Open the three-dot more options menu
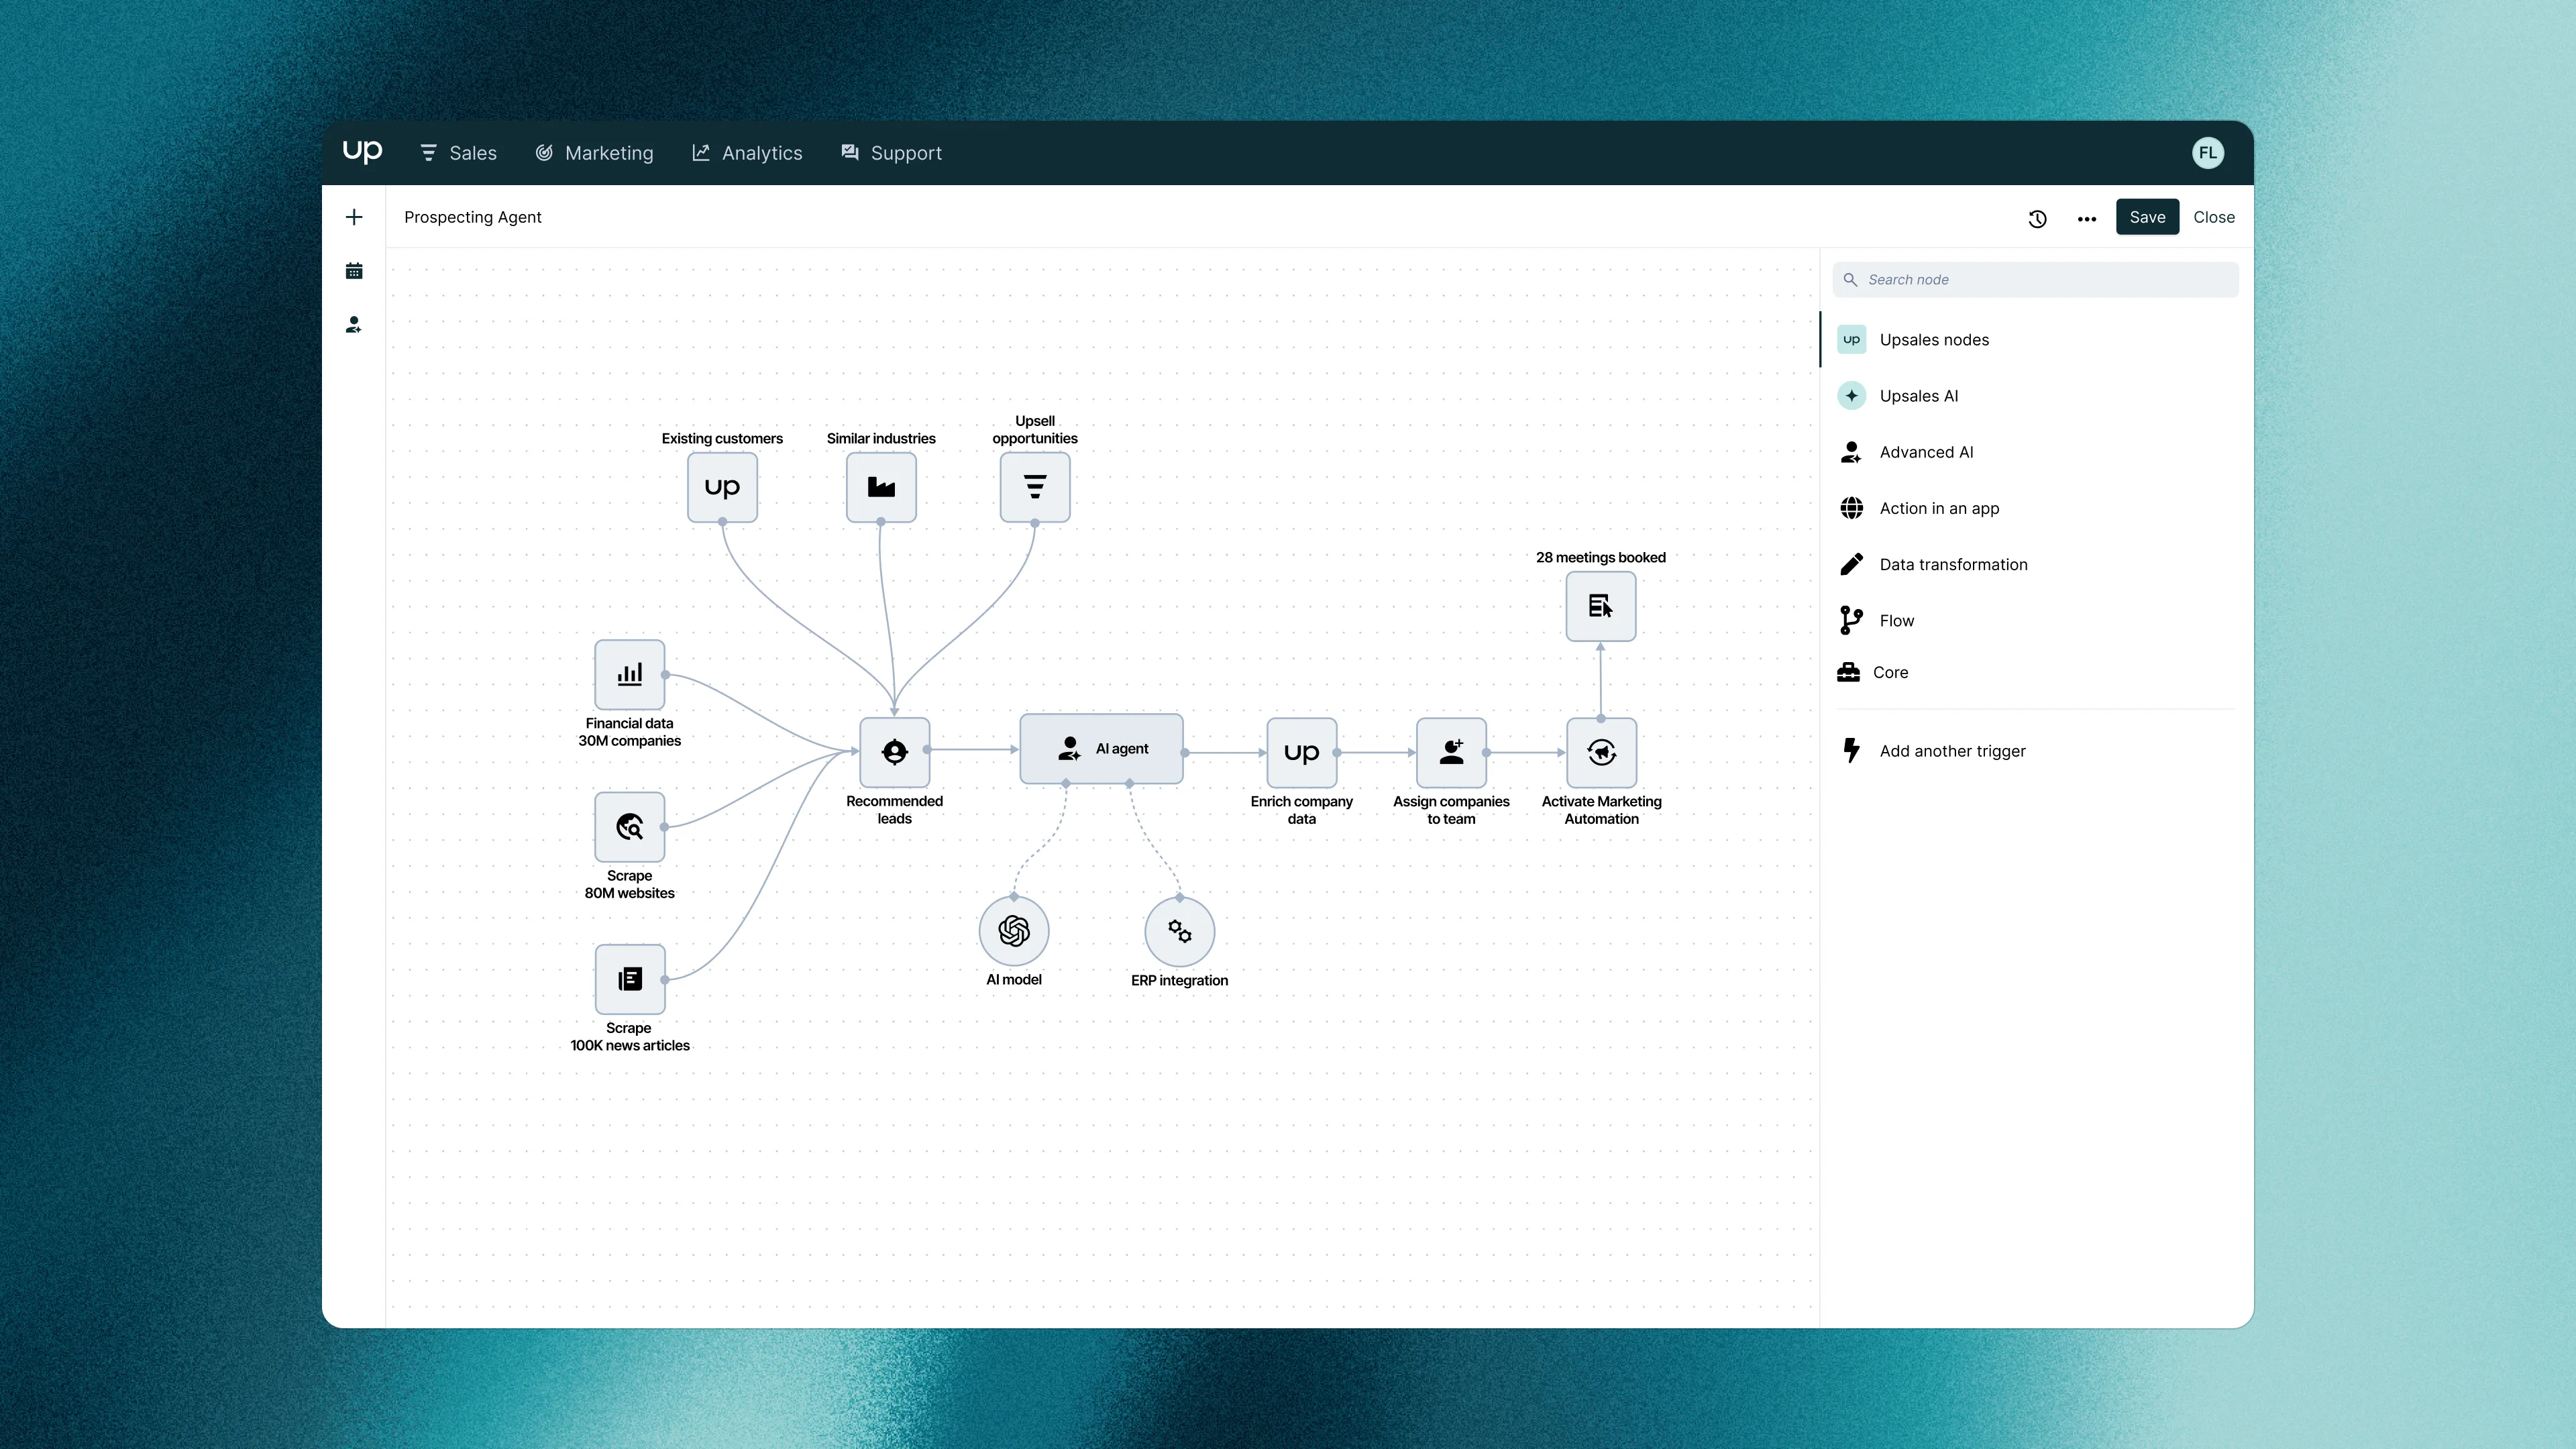Screen dimensions: 2576x1449 (x=2086, y=218)
